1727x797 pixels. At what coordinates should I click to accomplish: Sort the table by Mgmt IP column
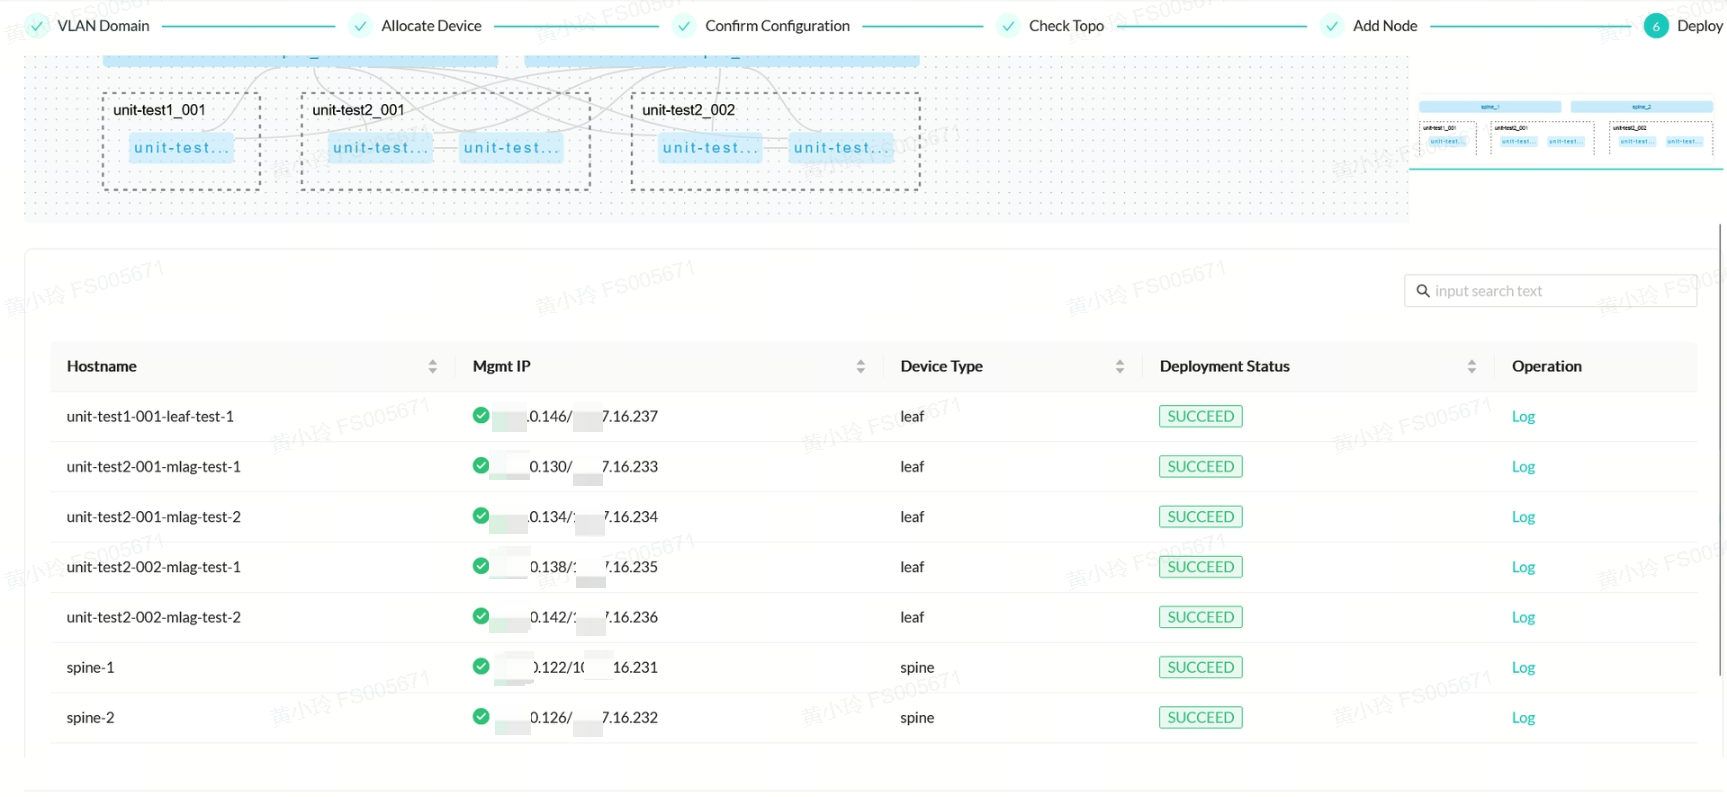tap(860, 367)
